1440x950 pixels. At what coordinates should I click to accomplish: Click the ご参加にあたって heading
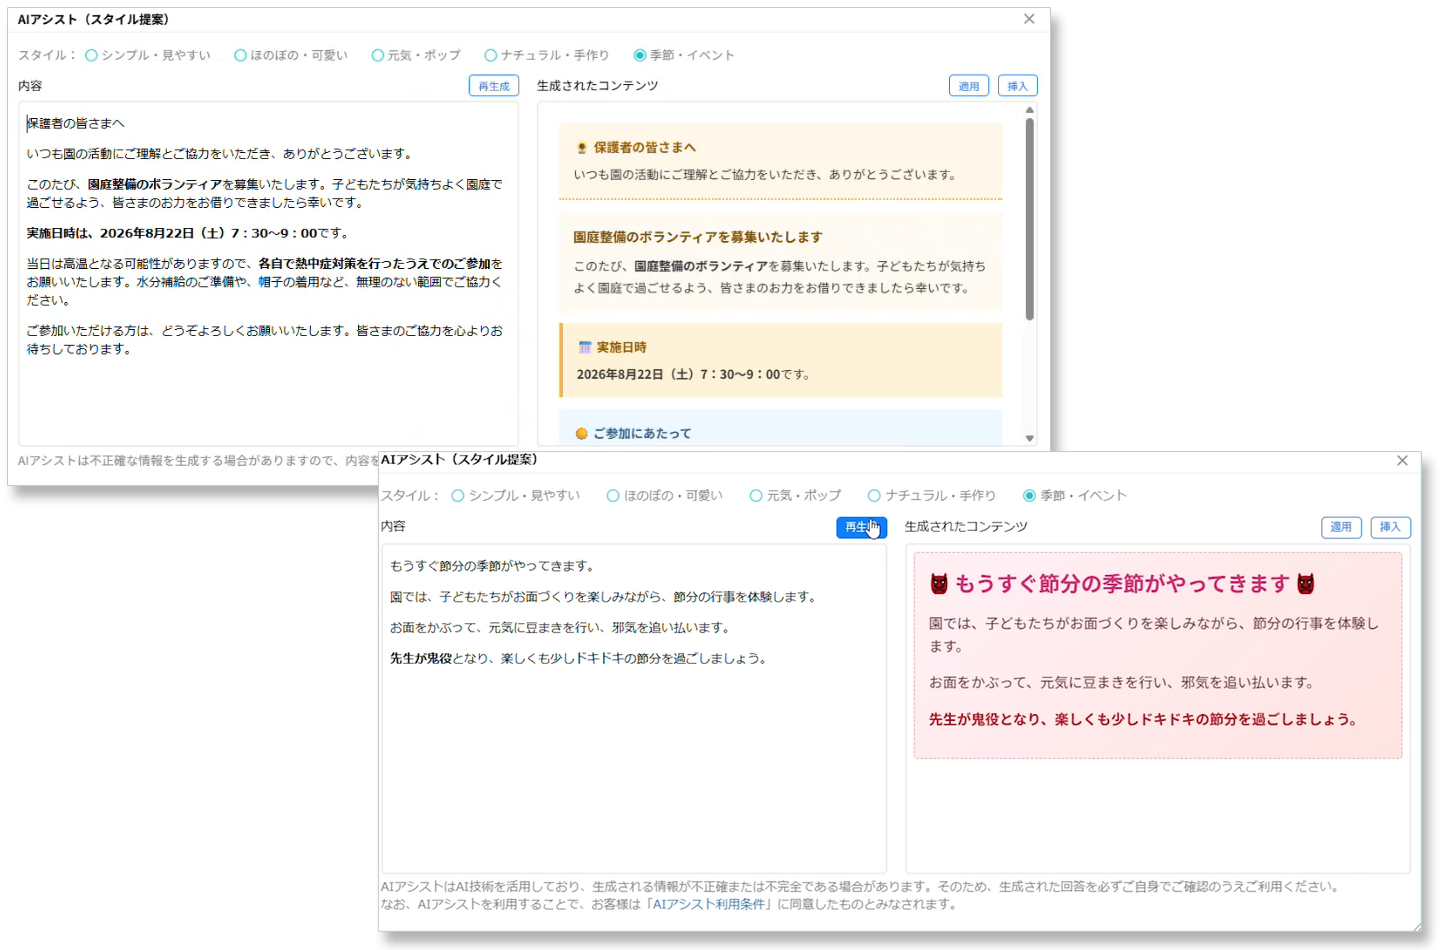[x=642, y=434]
